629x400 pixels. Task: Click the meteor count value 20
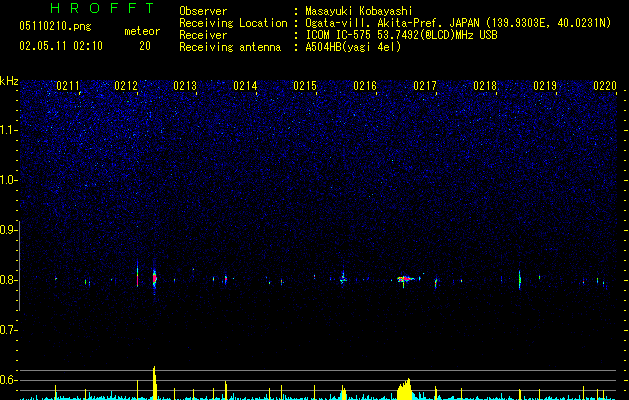pos(145,46)
